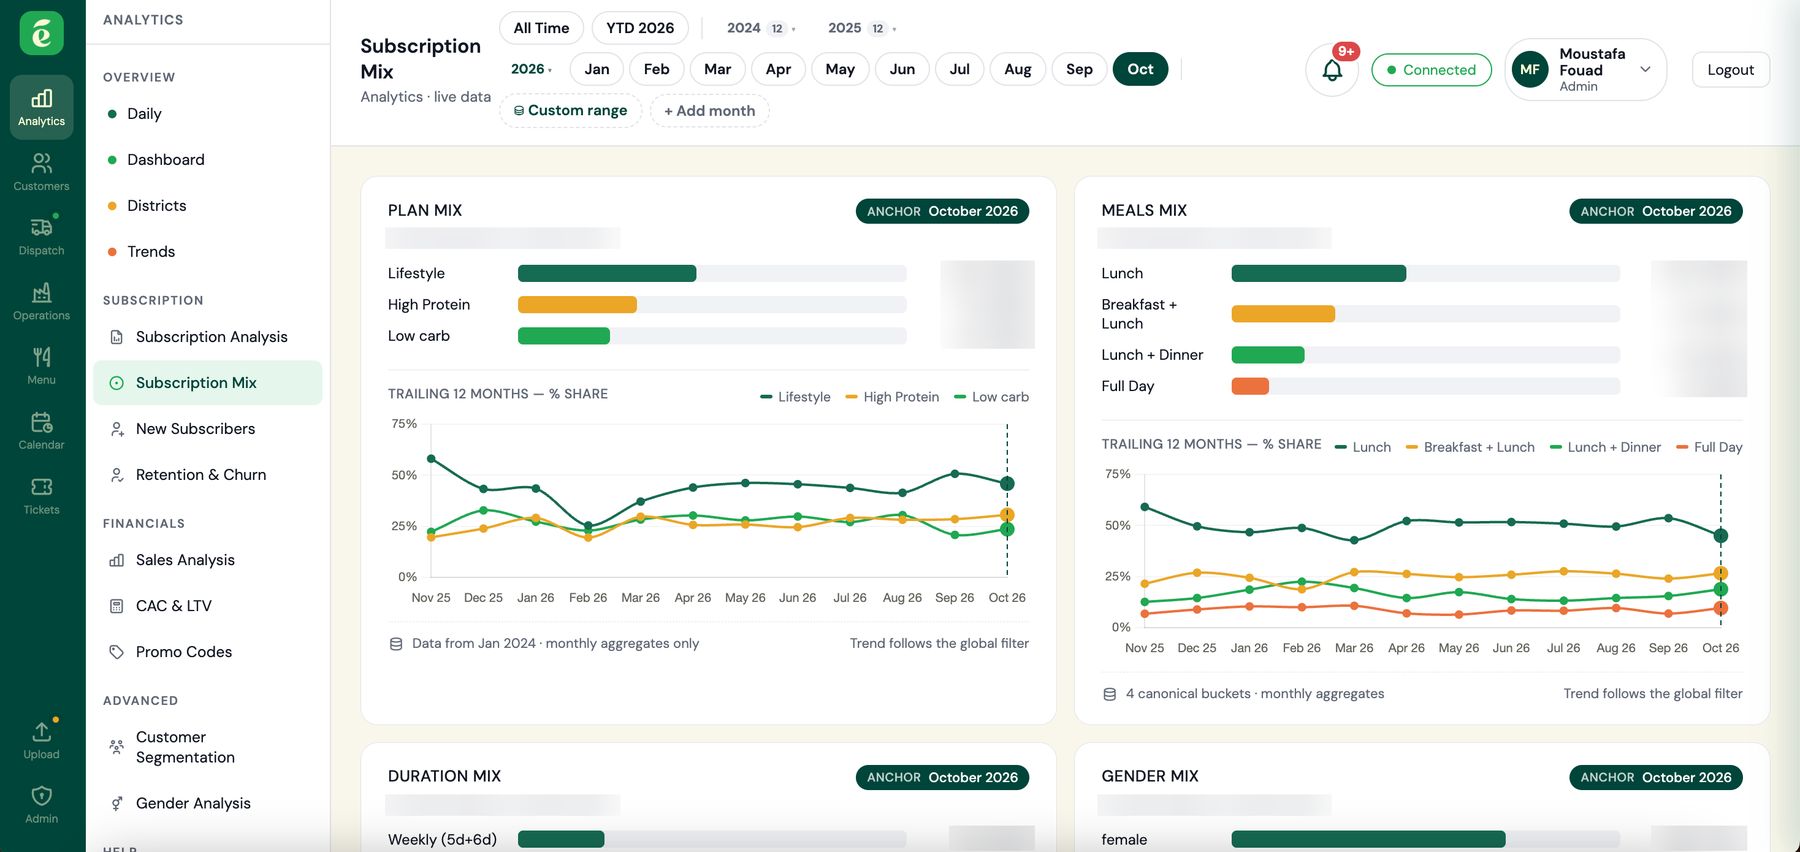Open CAC & LTV page
Viewport: 1800px width, 852px height.
[208, 606]
